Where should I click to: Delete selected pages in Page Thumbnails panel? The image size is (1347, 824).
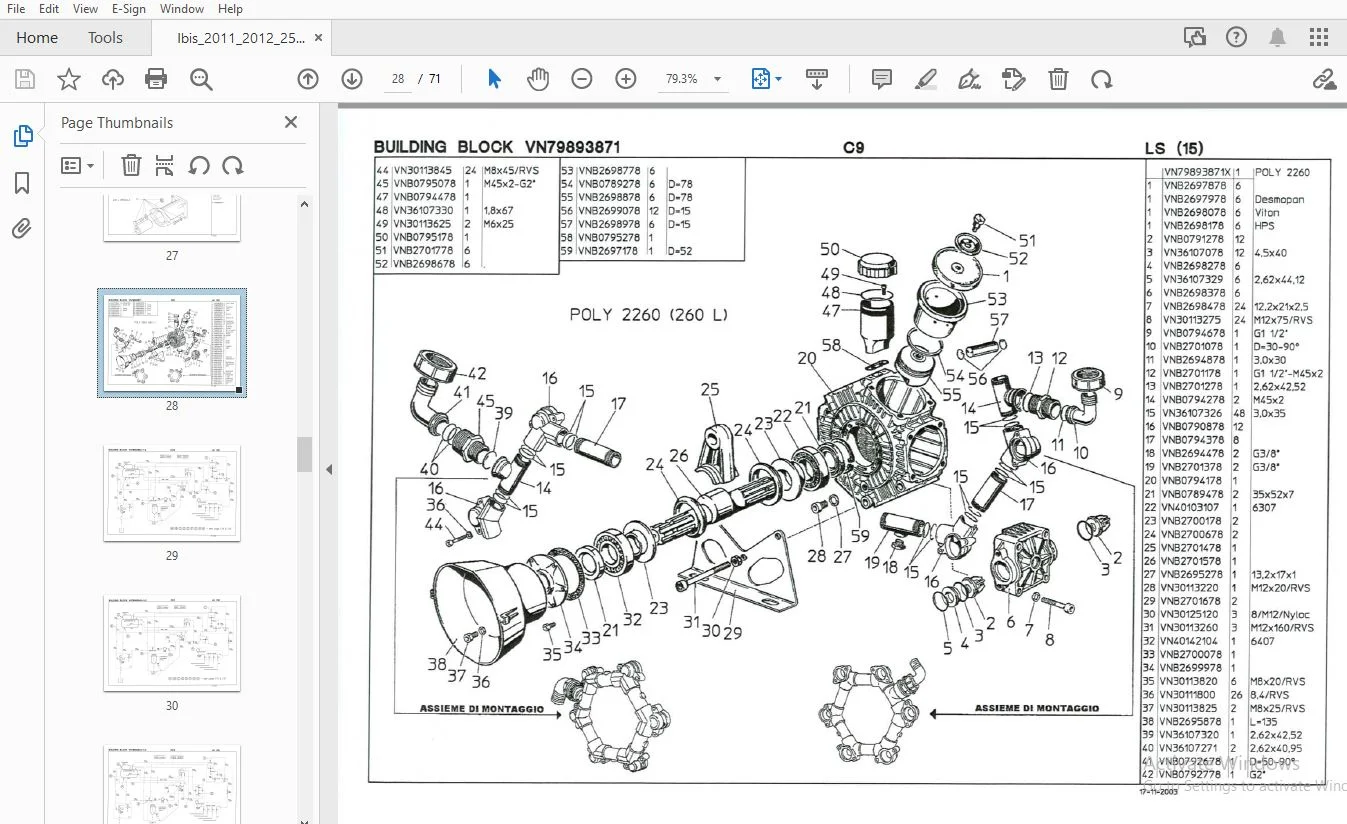[x=131, y=165]
